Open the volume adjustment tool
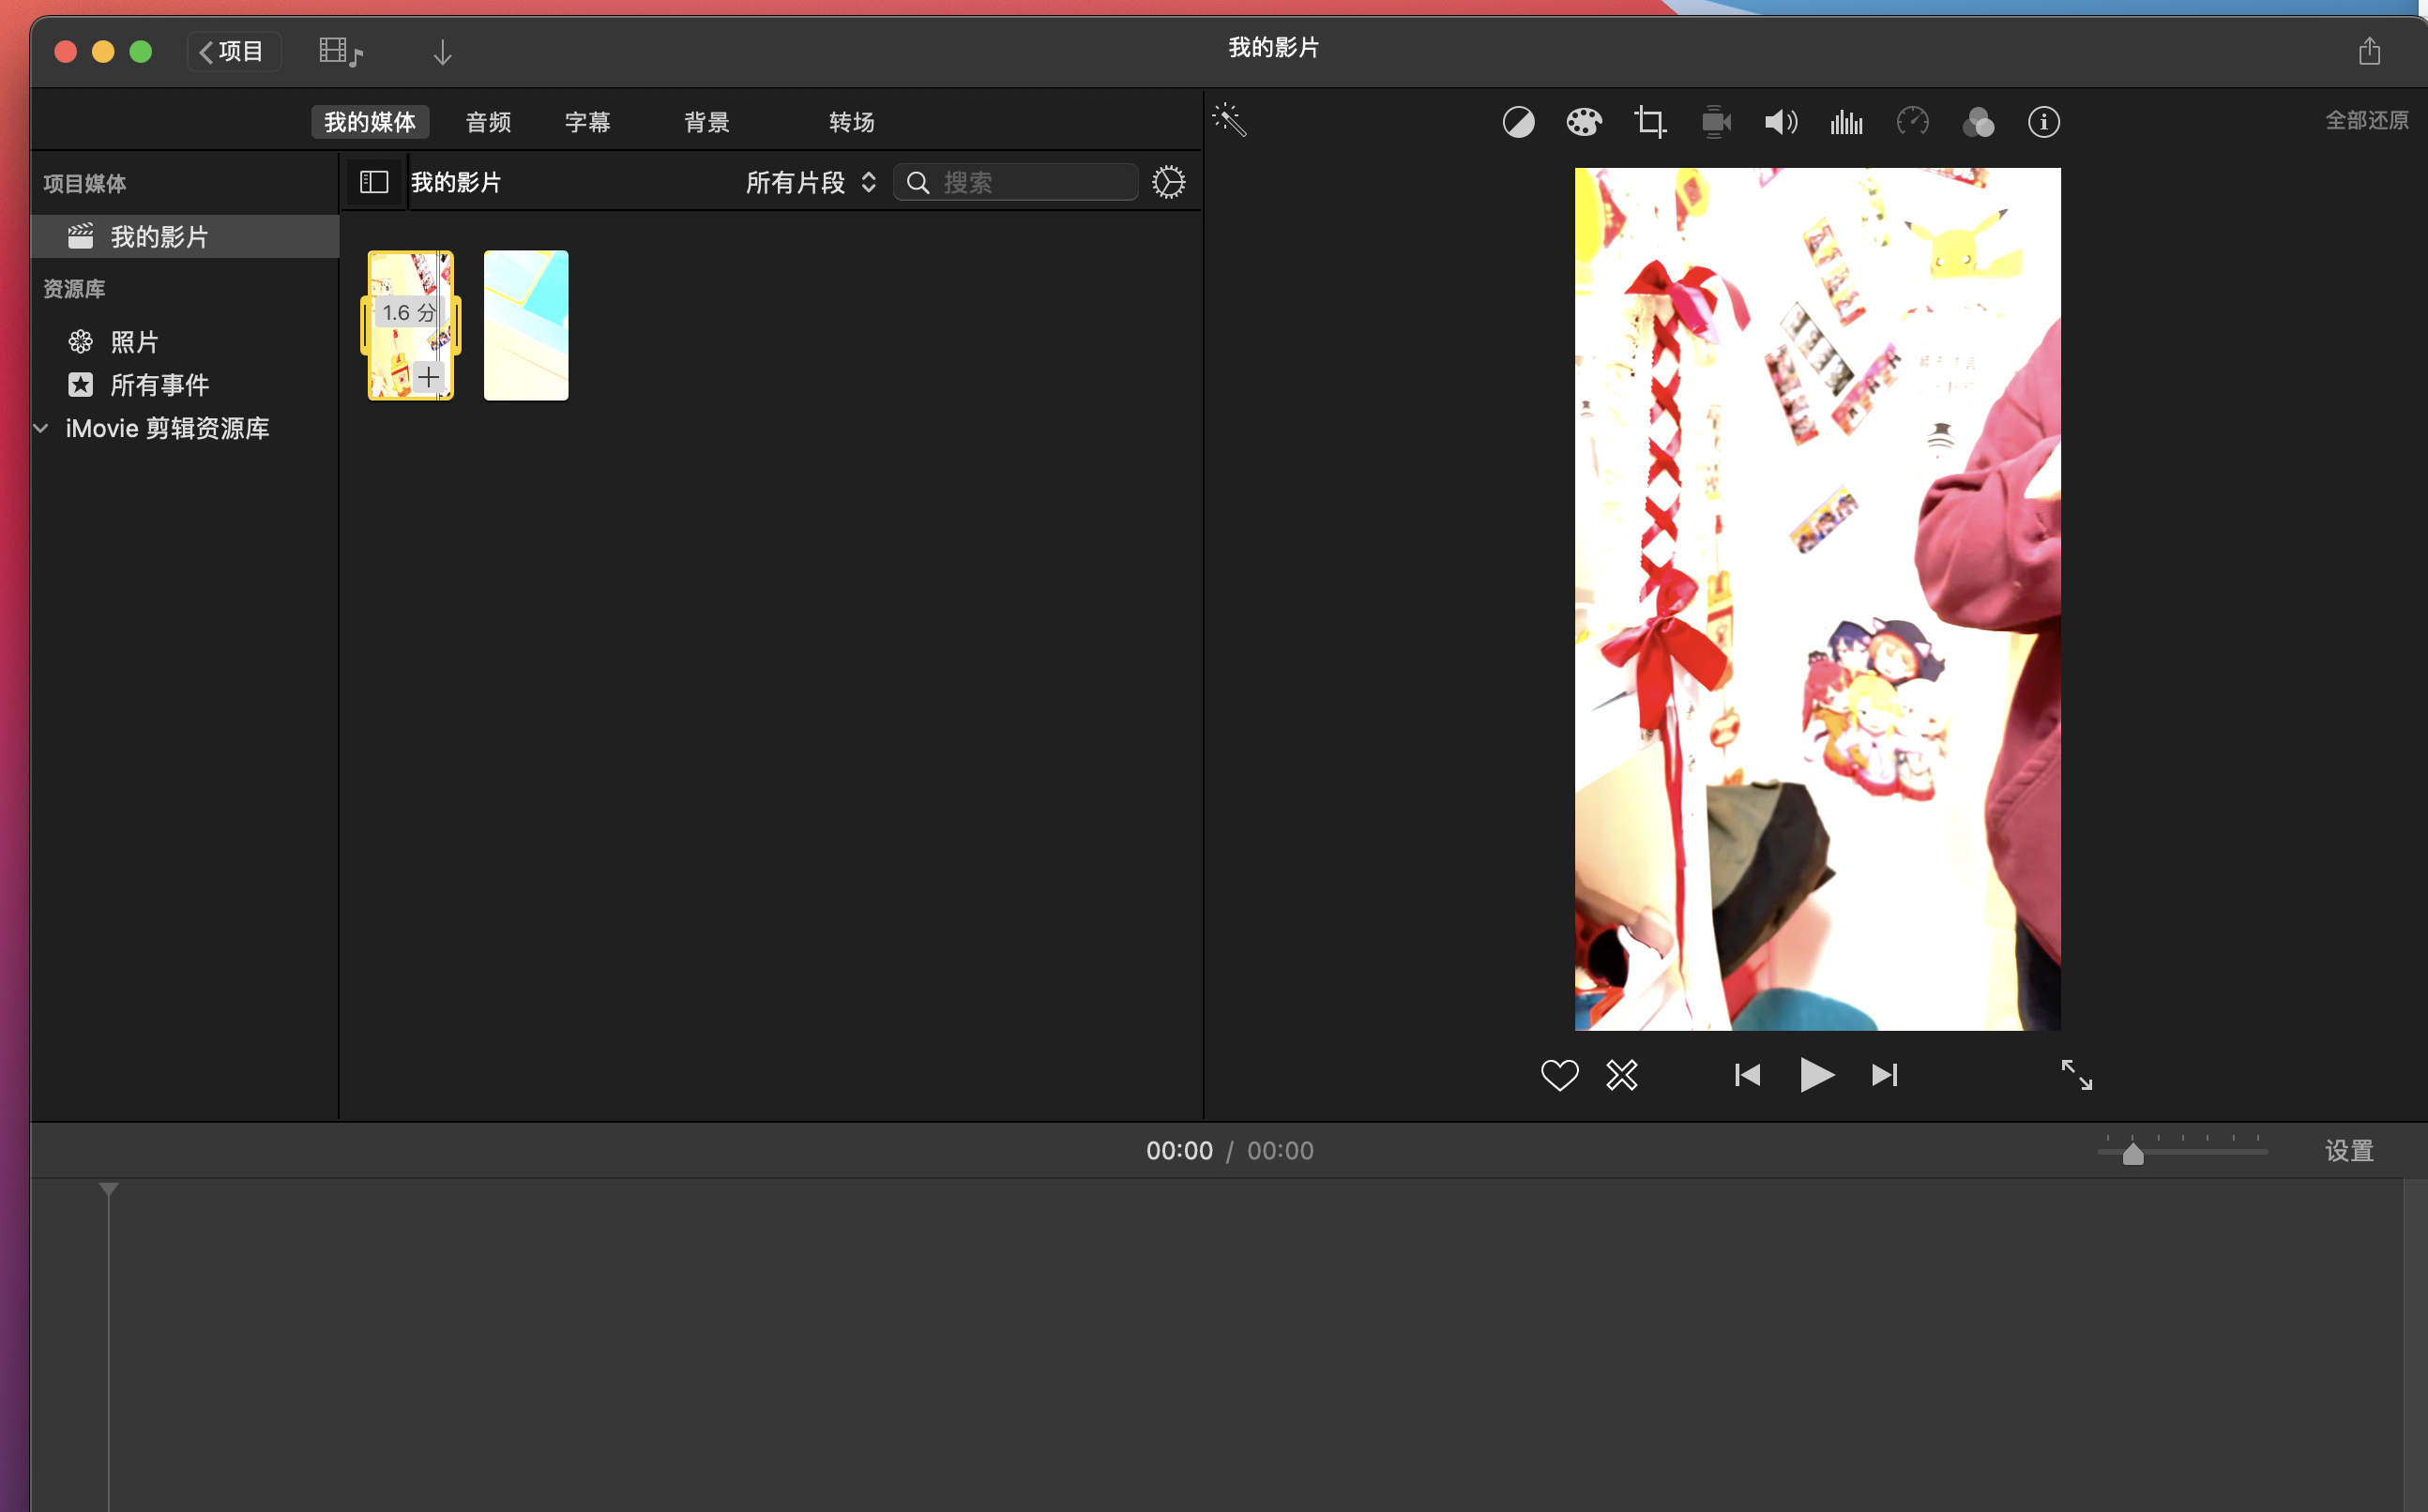The height and width of the screenshot is (1512, 2428). (1780, 122)
